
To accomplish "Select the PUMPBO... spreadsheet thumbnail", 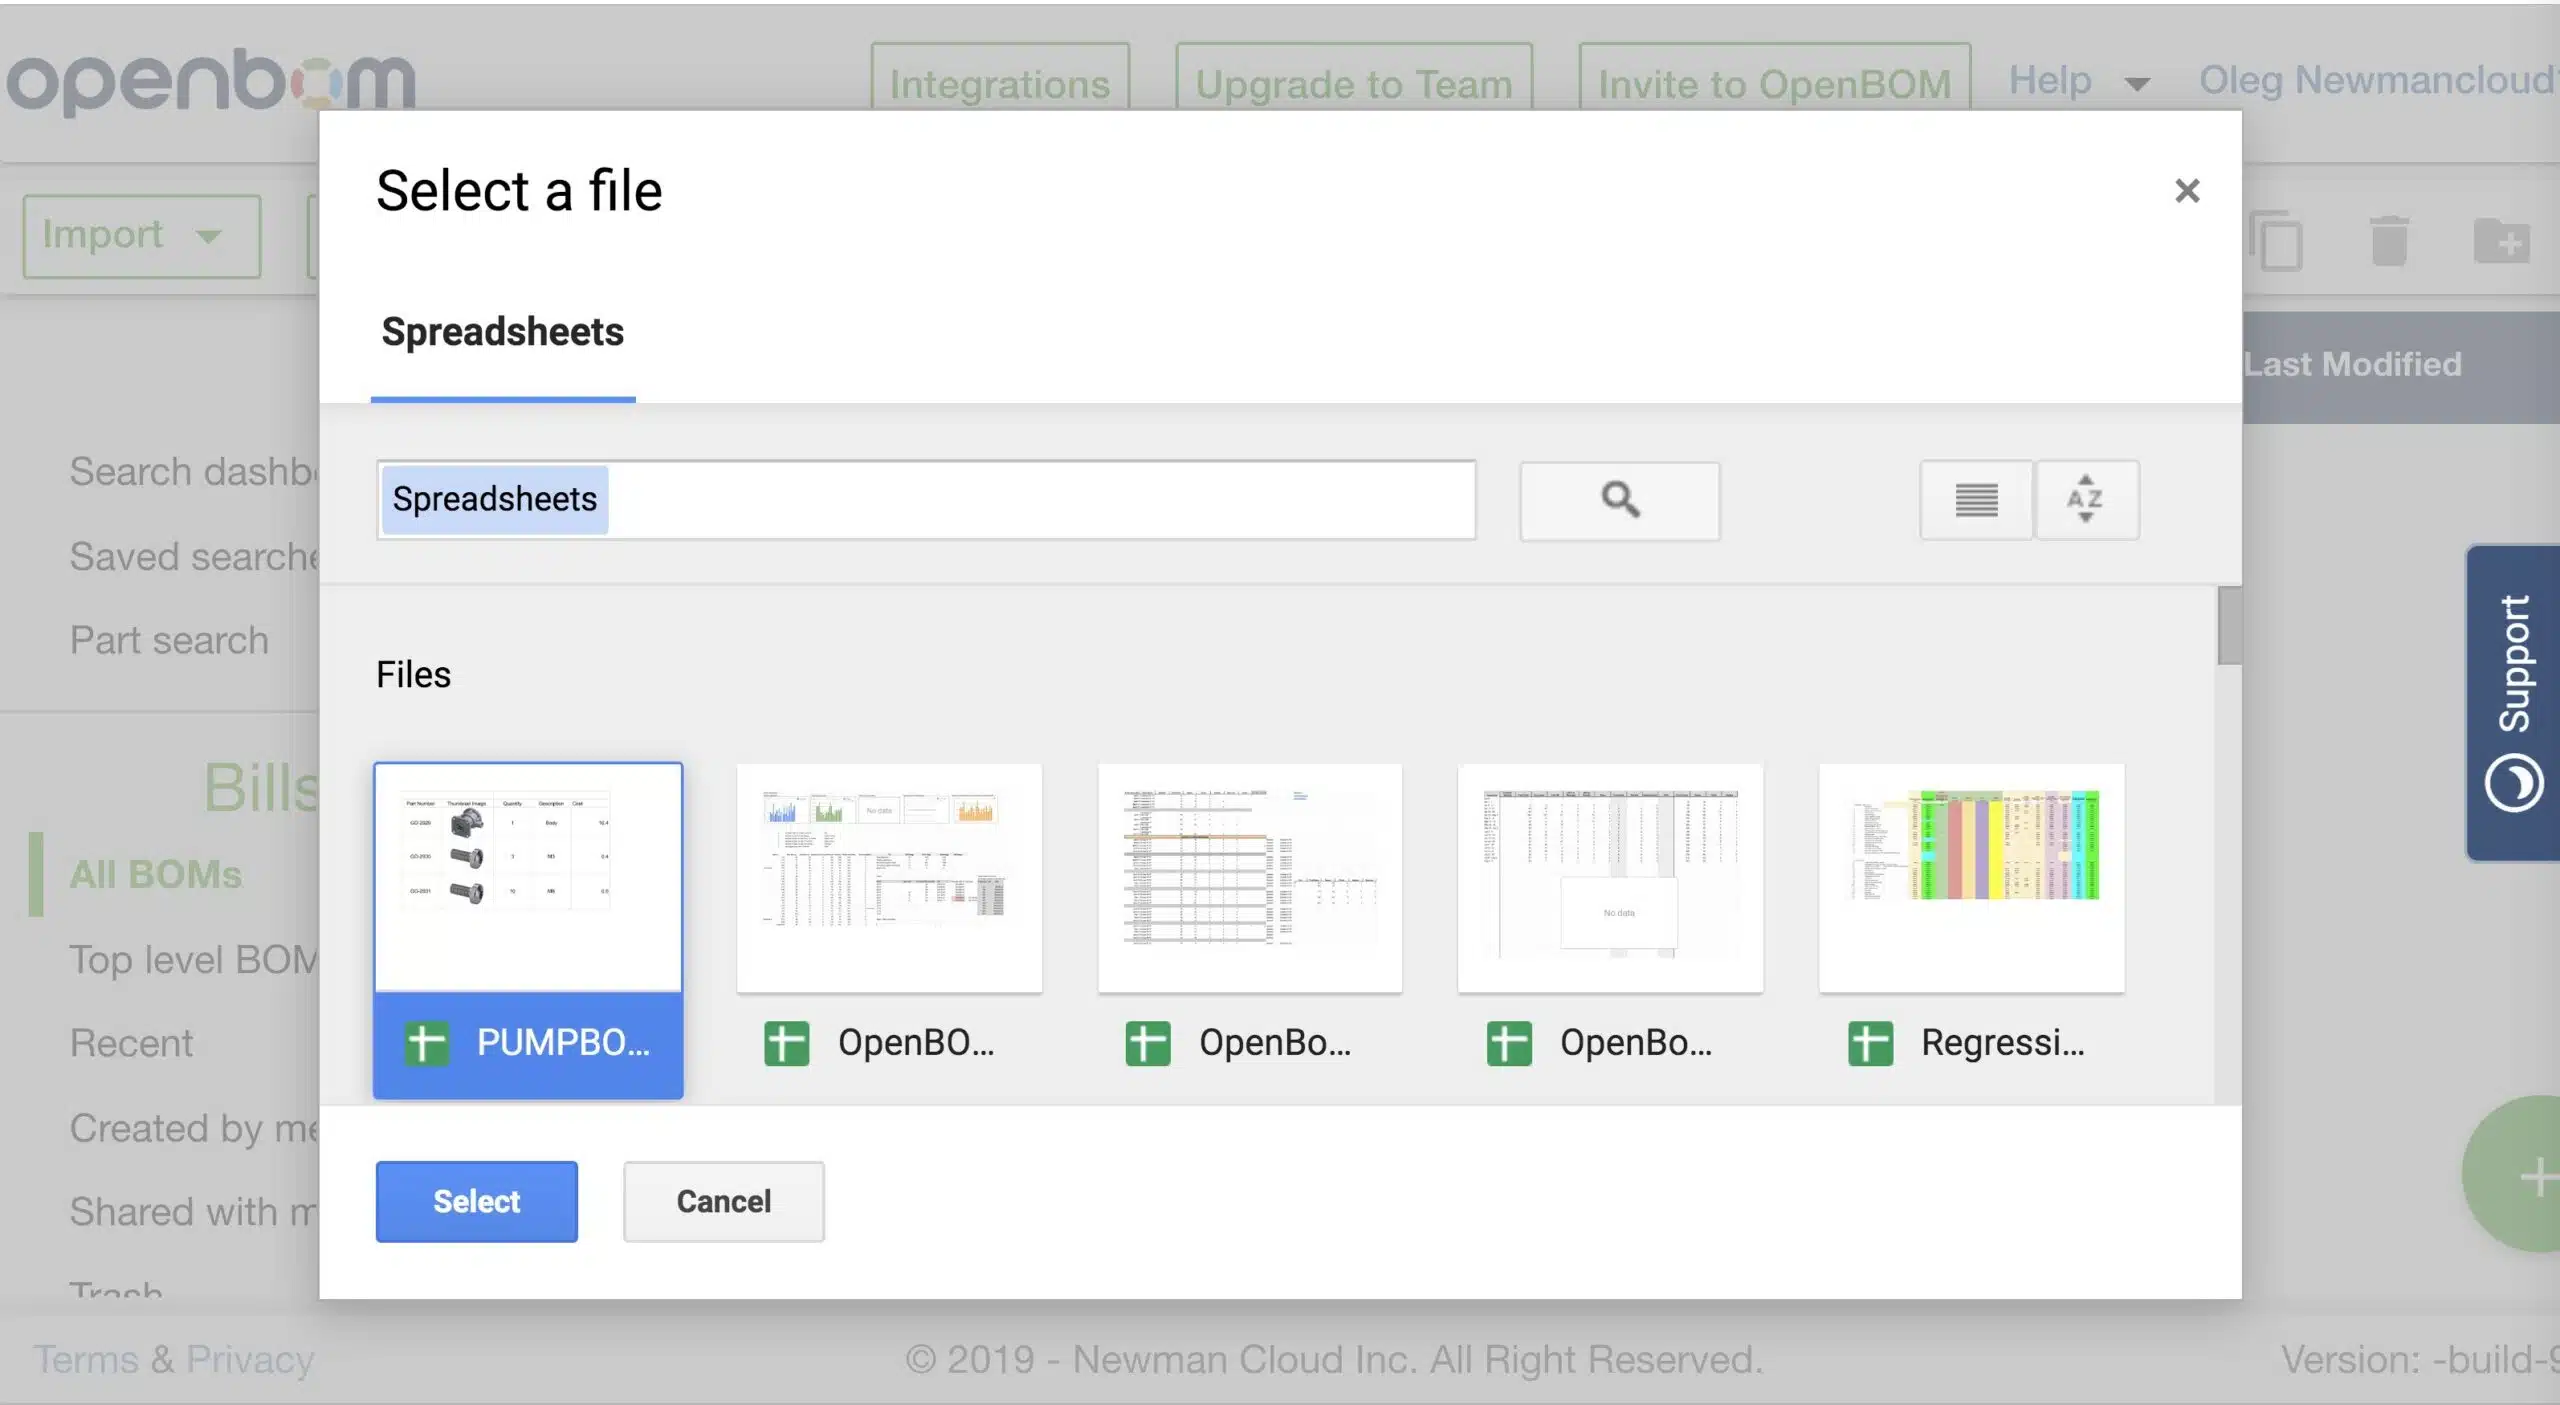I will tap(528, 878).
